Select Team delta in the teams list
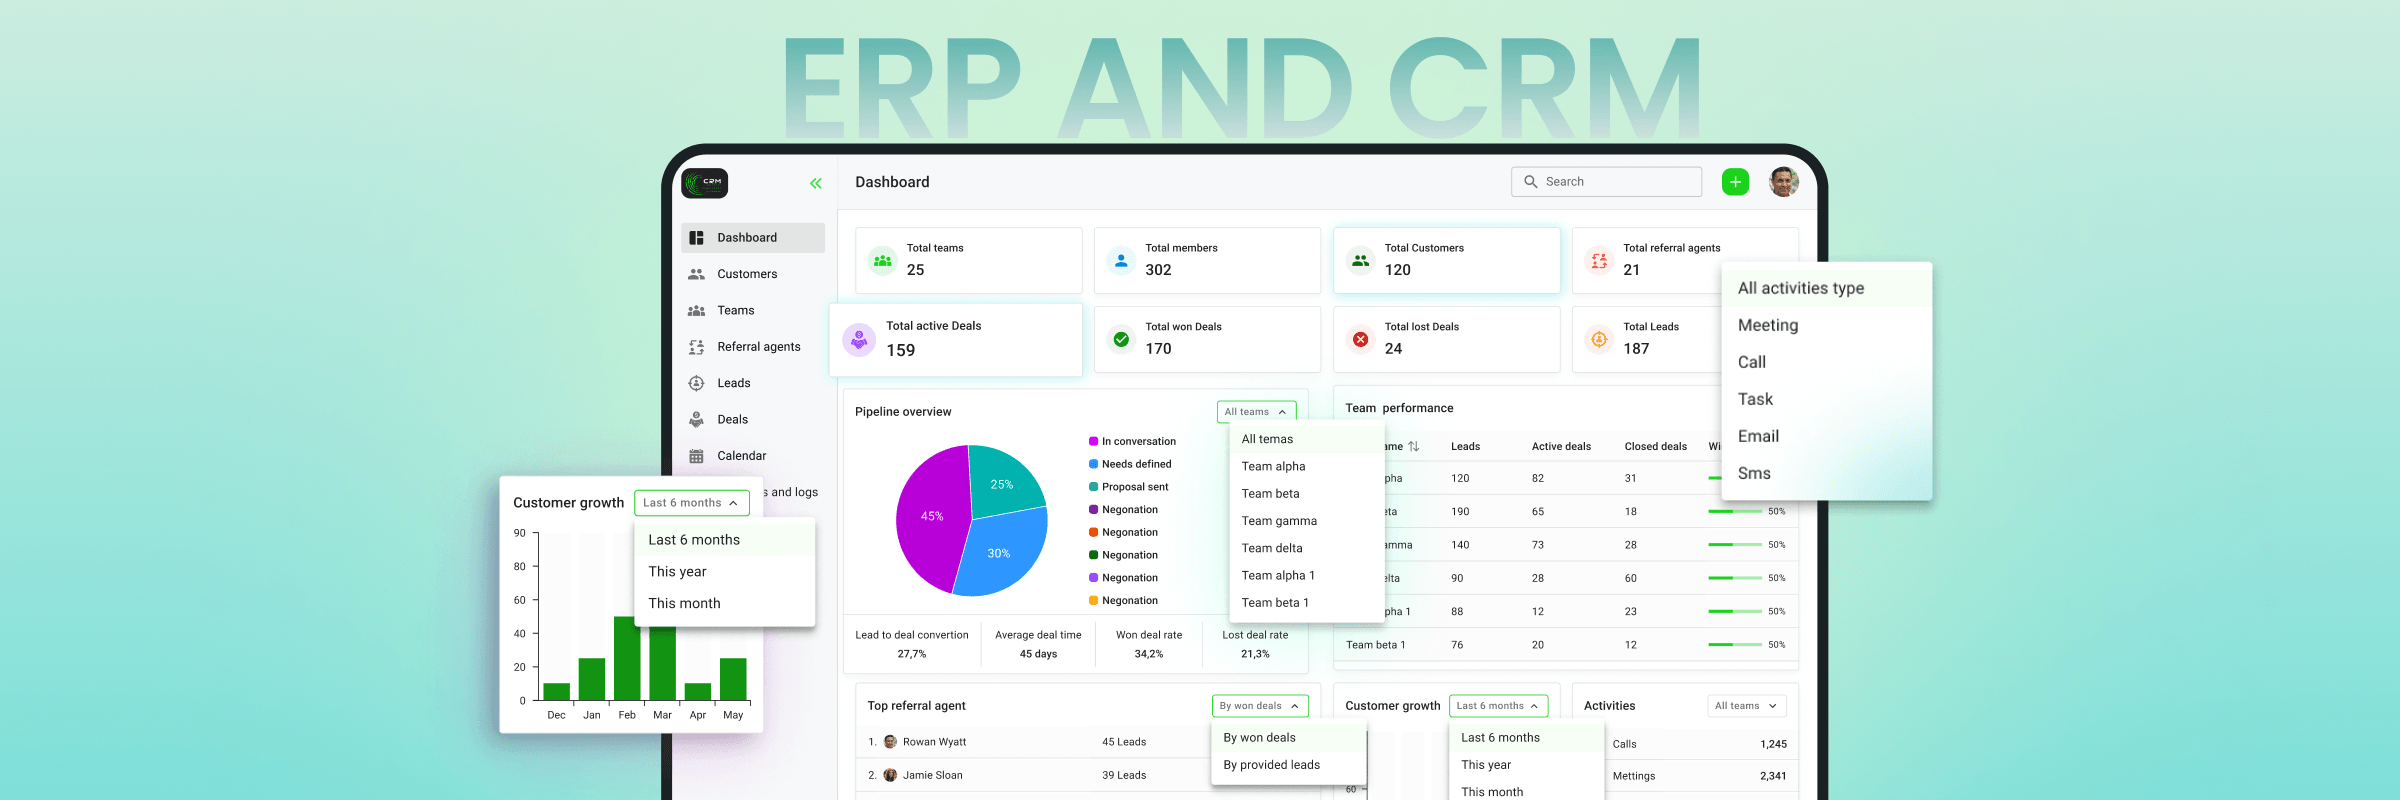The image size is (2400, 800). (x=1306, y=548)
